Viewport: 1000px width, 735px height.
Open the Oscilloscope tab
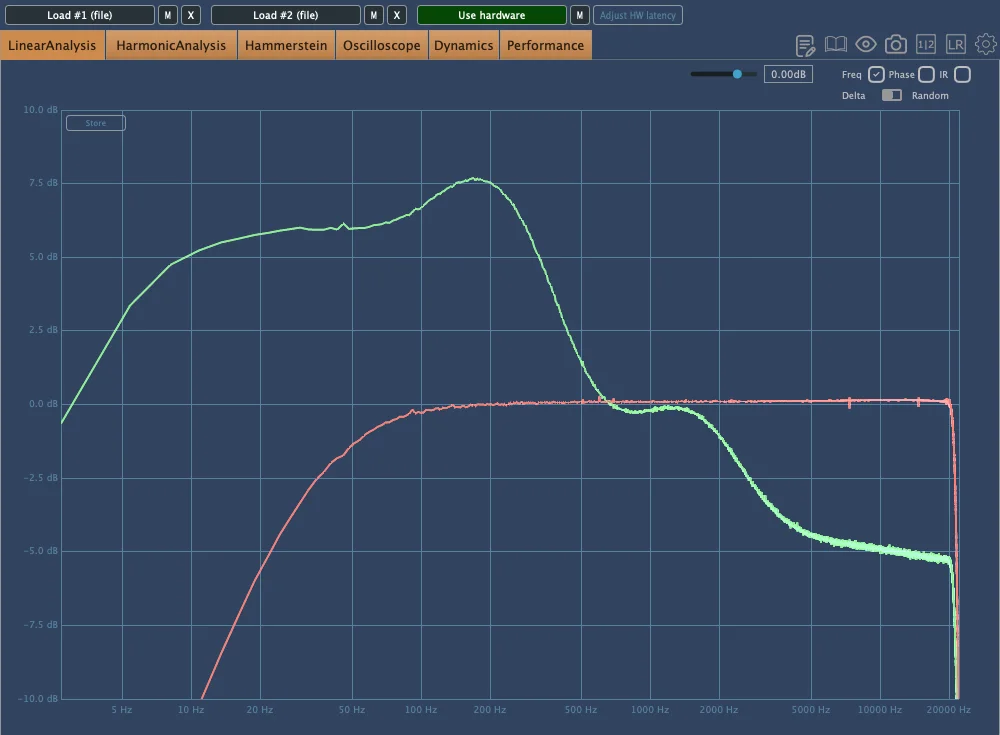coord(381,46)
